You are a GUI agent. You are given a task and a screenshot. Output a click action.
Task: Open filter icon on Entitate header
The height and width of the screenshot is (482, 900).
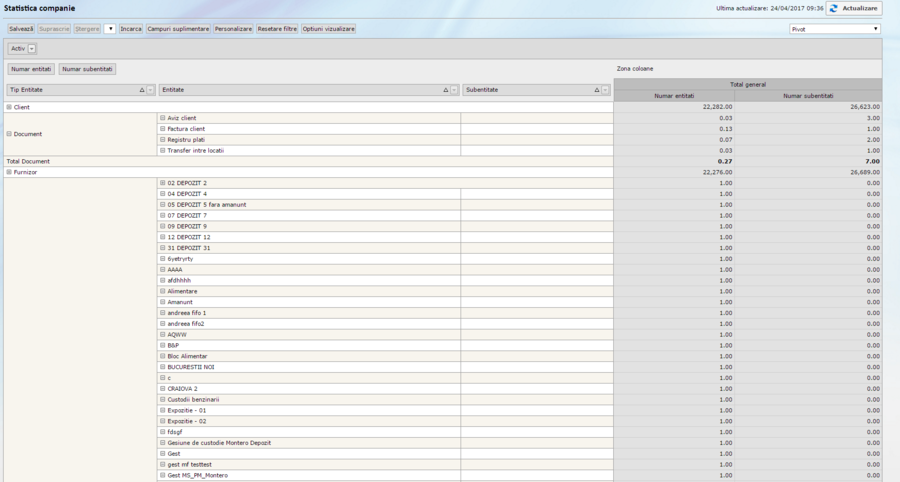tap(454, 90)
